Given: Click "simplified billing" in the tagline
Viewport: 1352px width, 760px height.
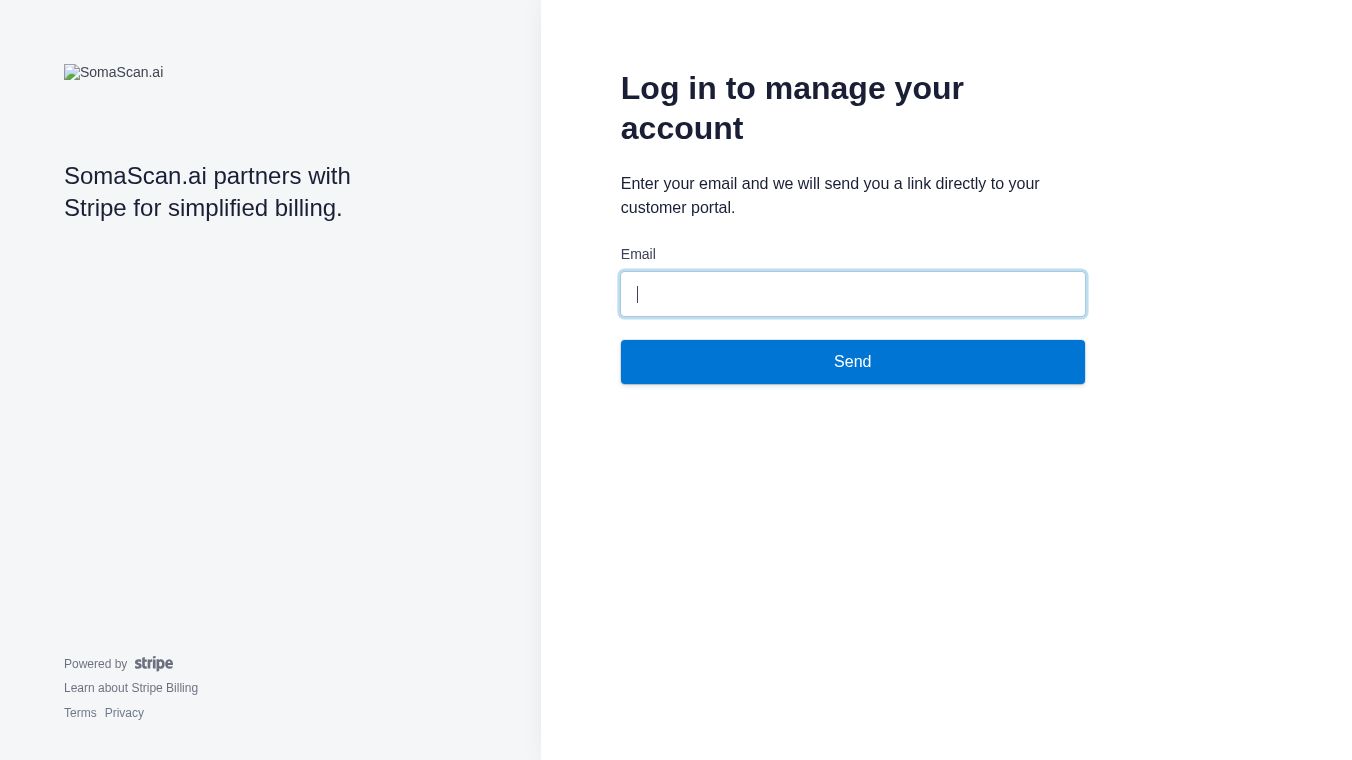Looking at the screenshot, I should pyautogui.click(x=255, y=208).
